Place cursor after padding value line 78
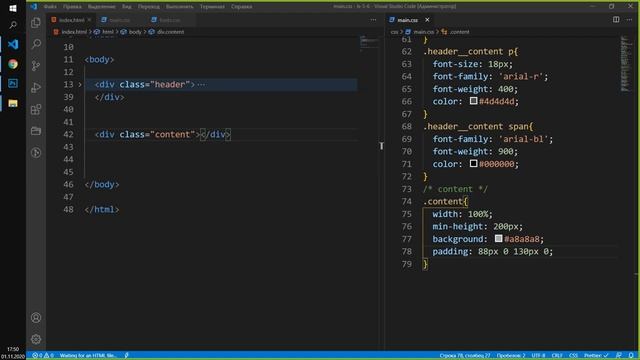Screen dimensions: 640x360 554,251
